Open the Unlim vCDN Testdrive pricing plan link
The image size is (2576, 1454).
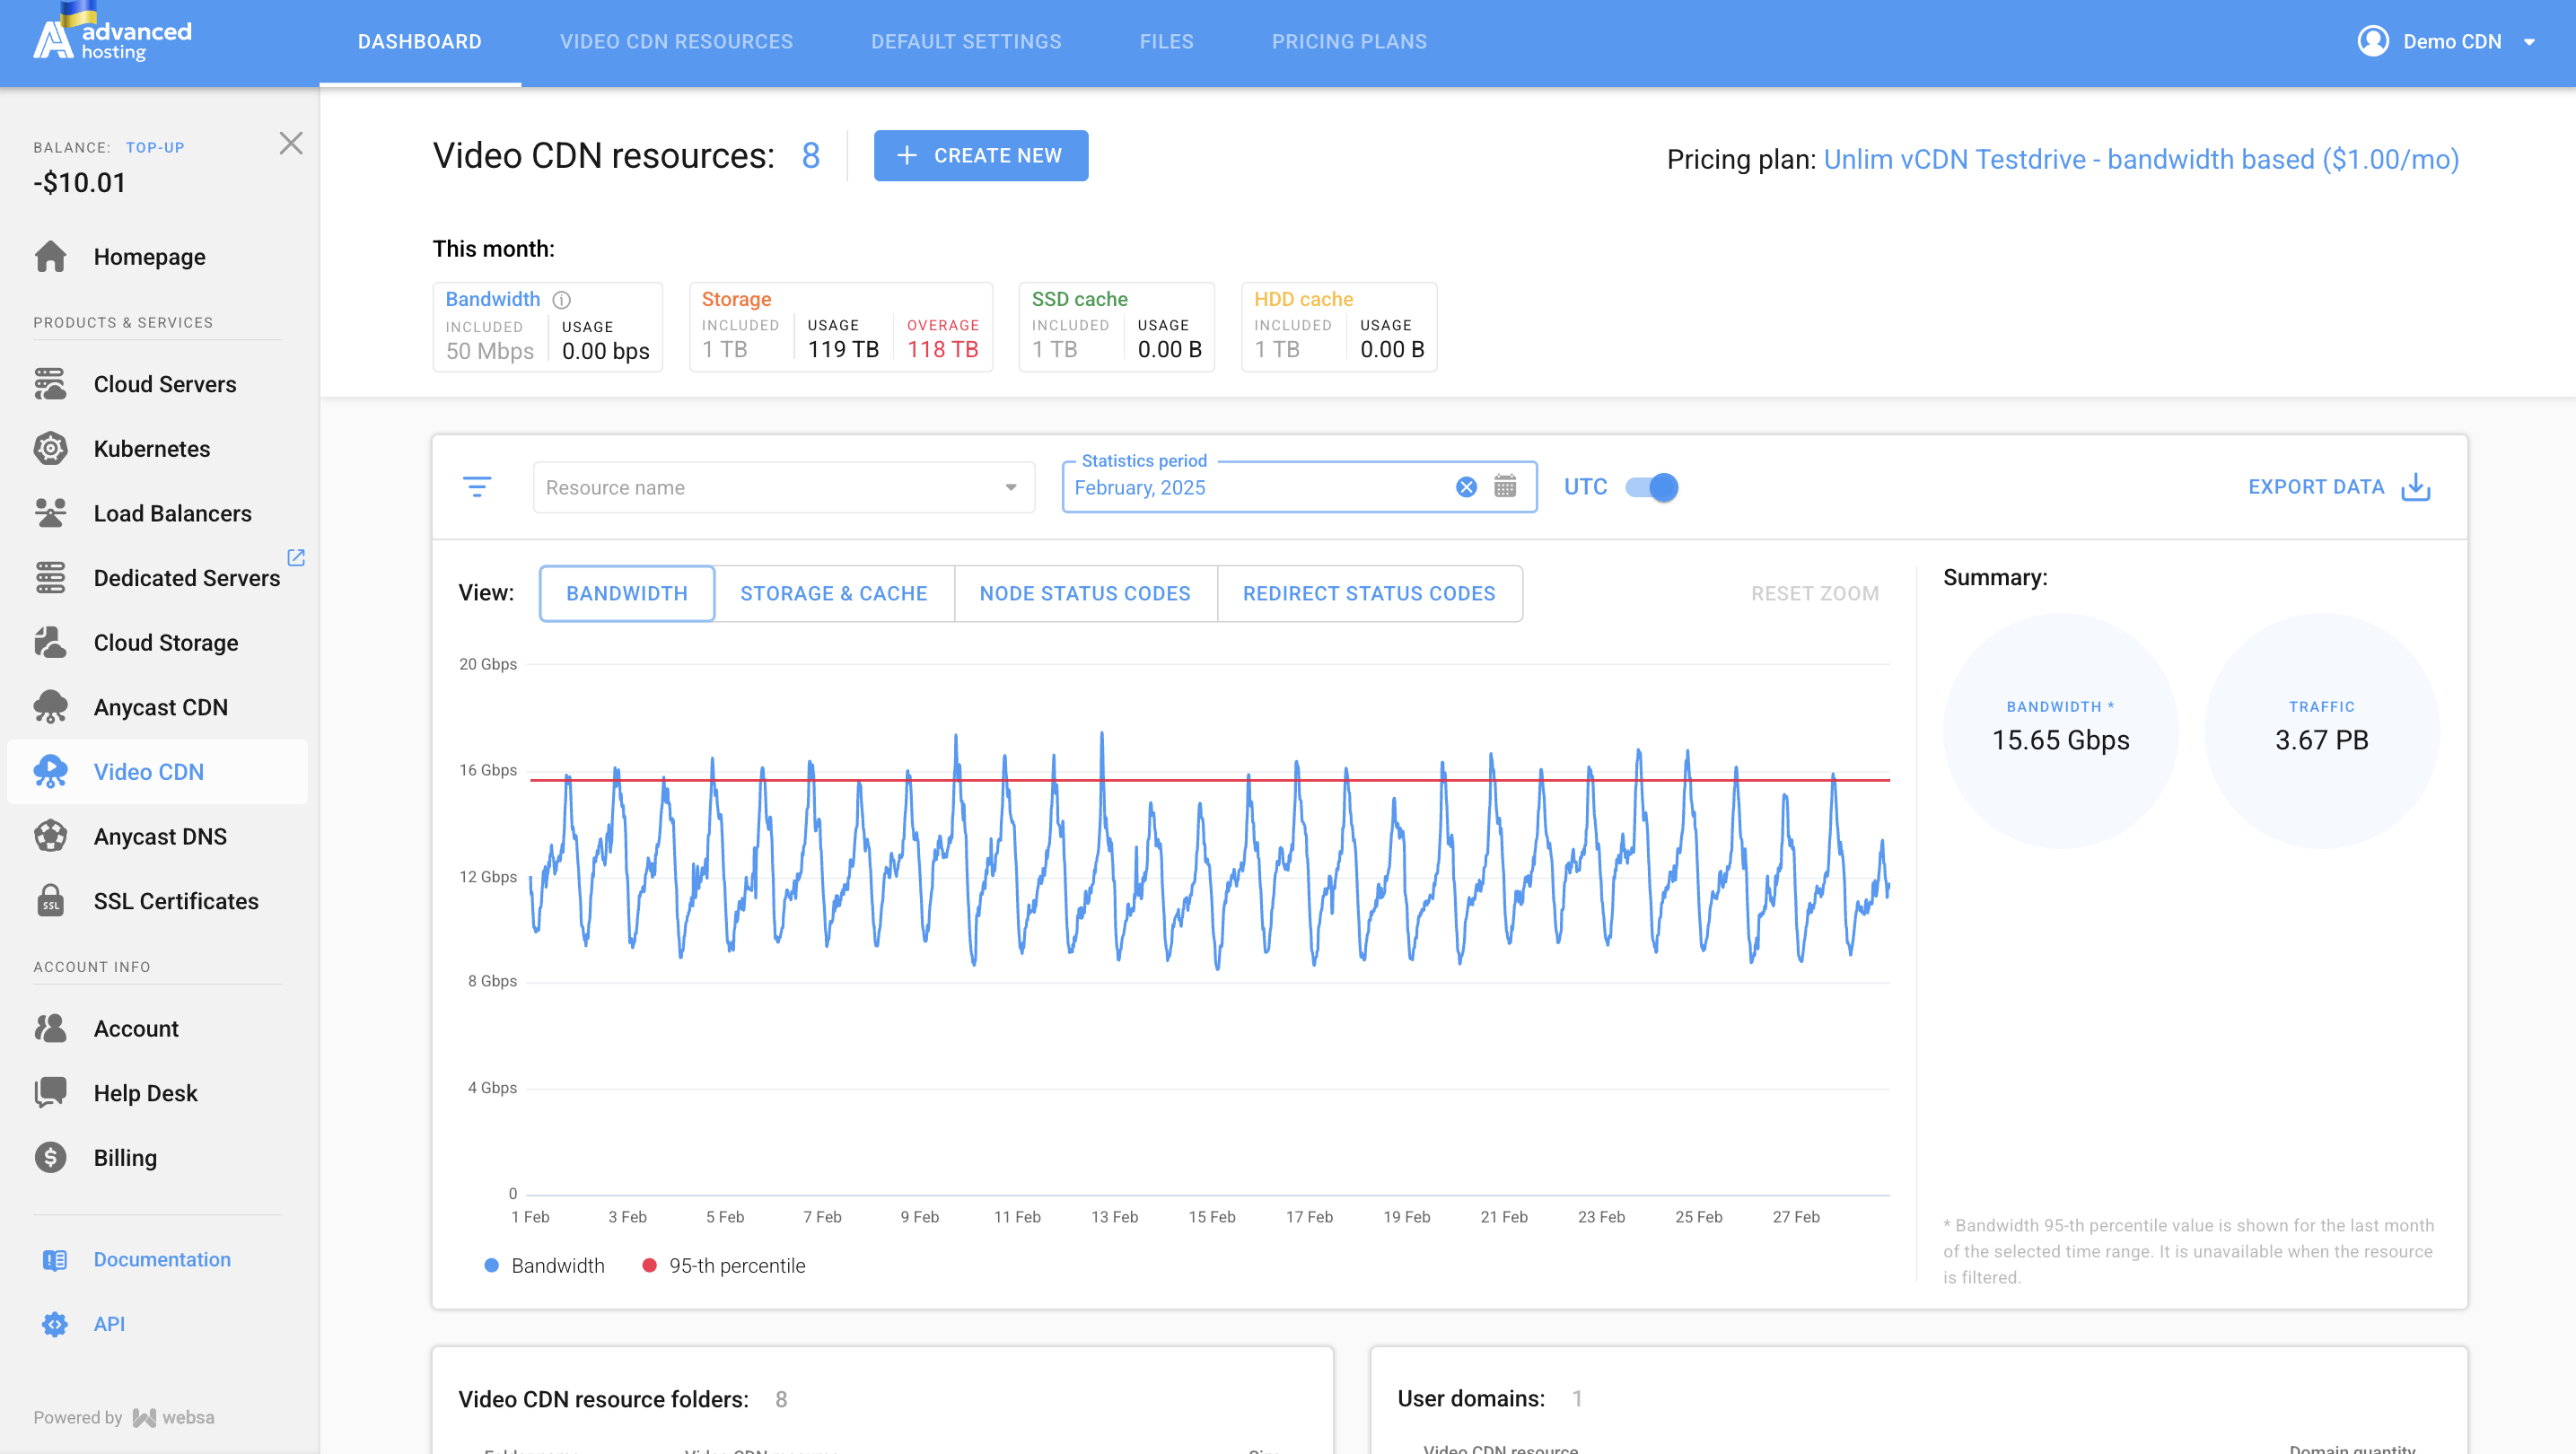(x=2141, y=159)
